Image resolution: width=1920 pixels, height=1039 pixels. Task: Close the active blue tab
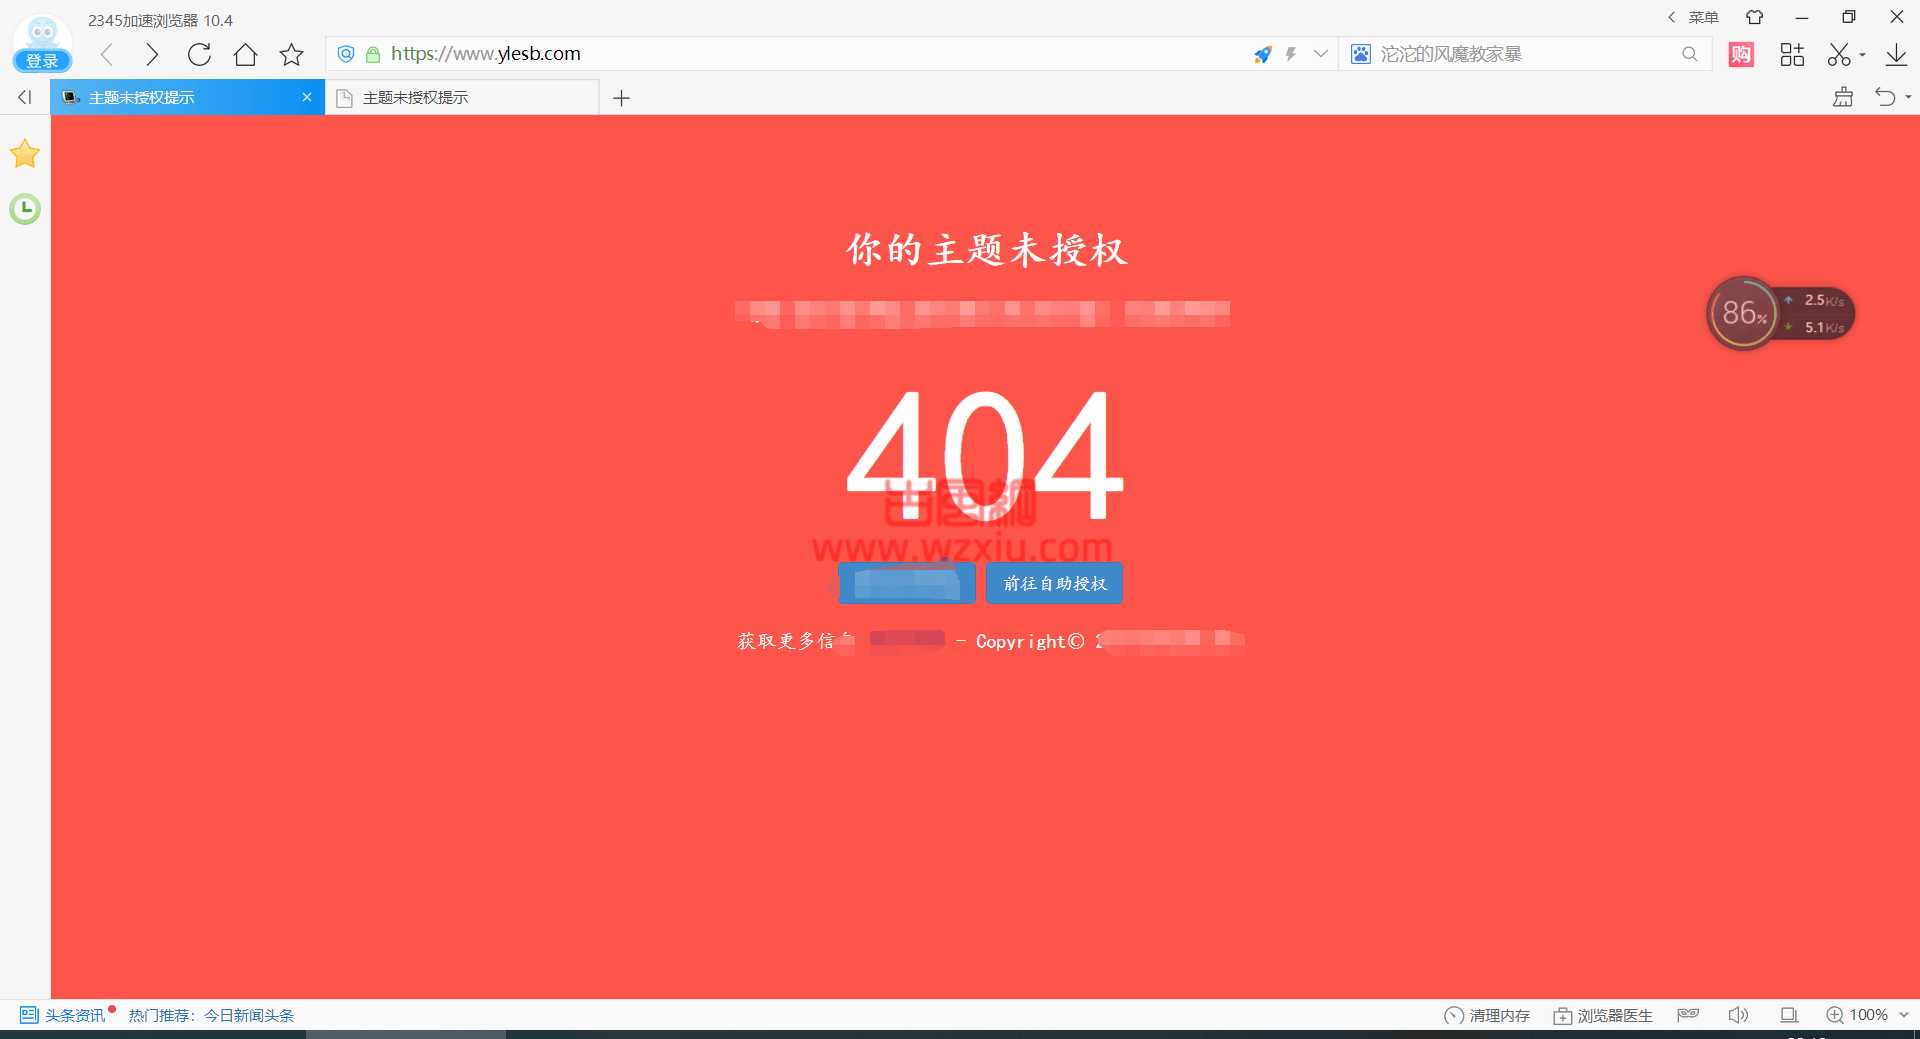(x=307, y=97)
